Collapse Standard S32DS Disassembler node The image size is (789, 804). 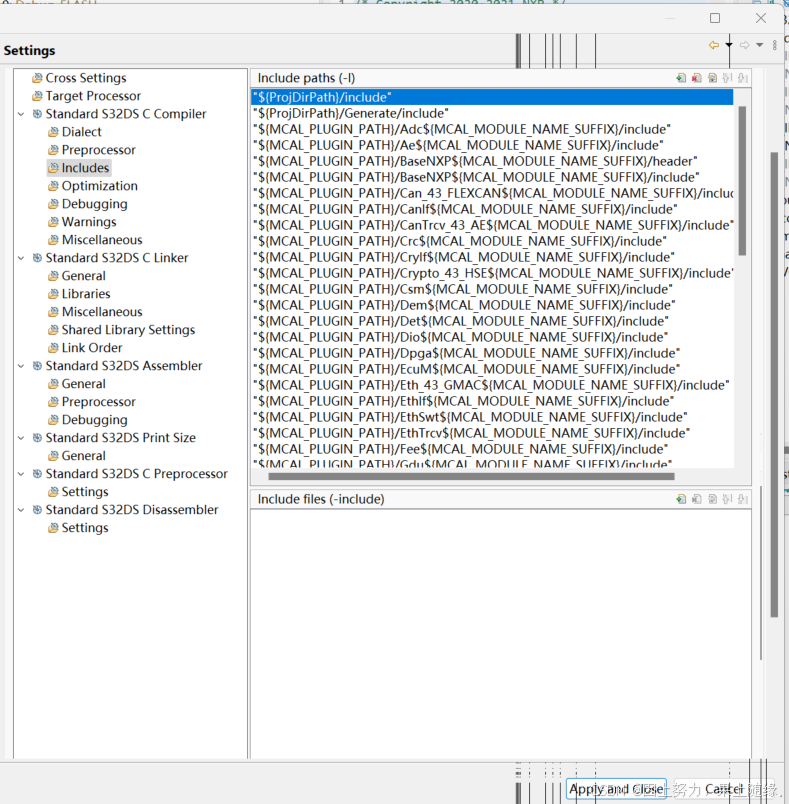21,510
